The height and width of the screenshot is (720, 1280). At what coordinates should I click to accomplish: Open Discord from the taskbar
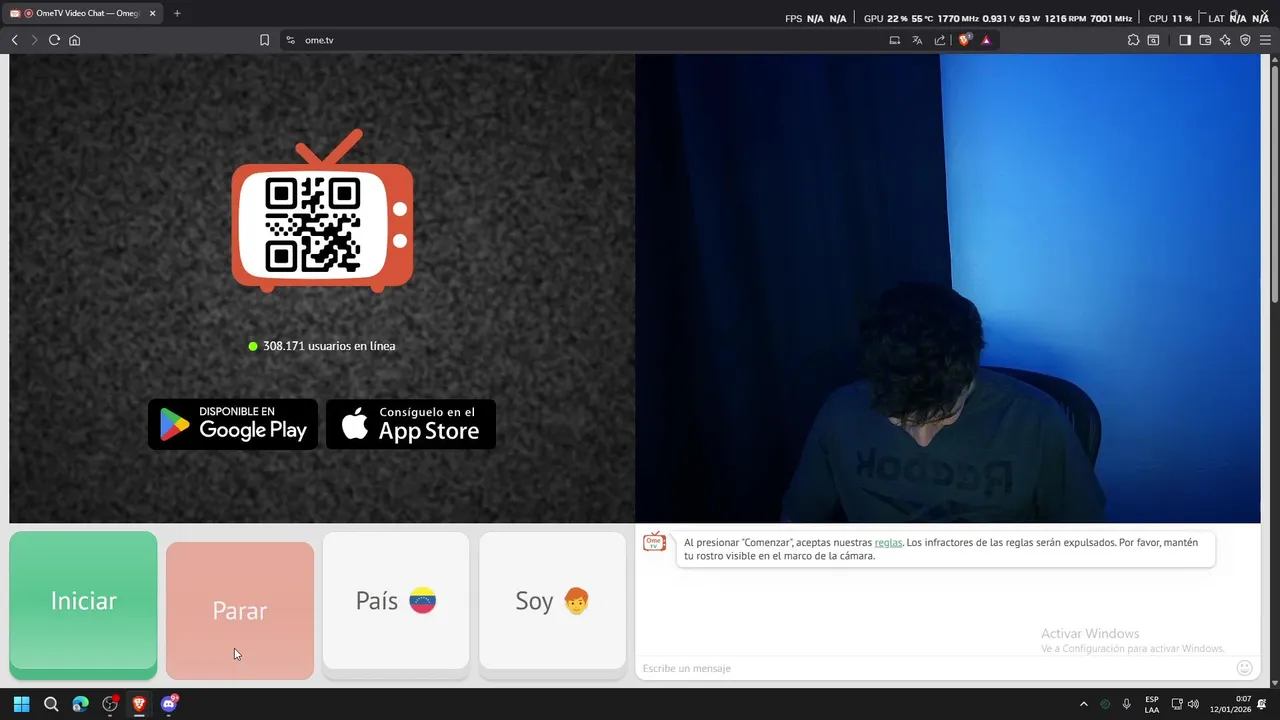[x=168, y=704]
